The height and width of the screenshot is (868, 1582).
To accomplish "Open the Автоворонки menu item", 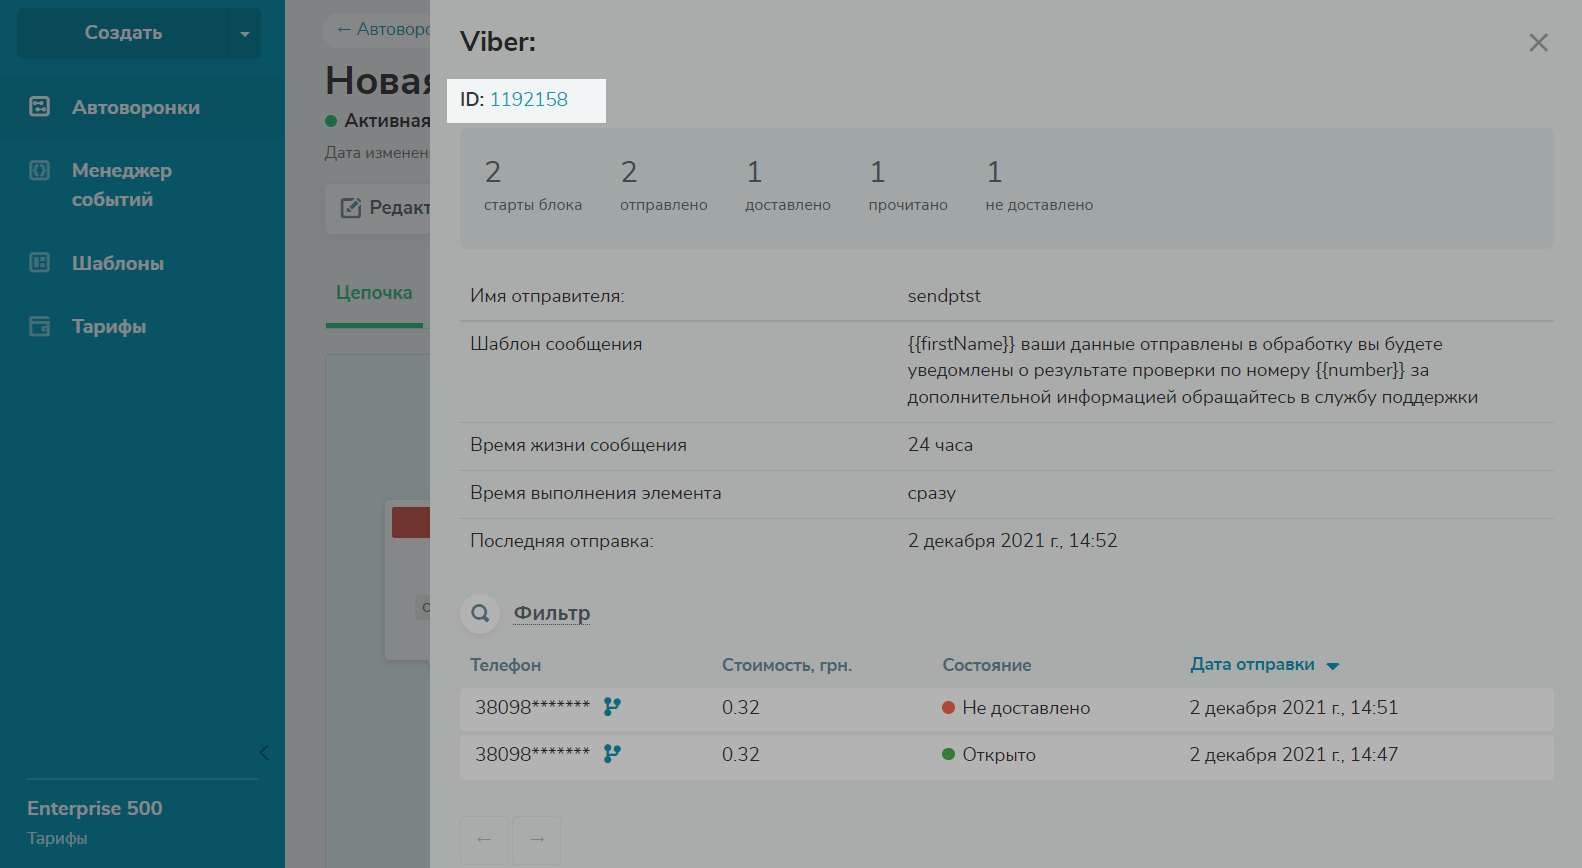I will 135,107.
